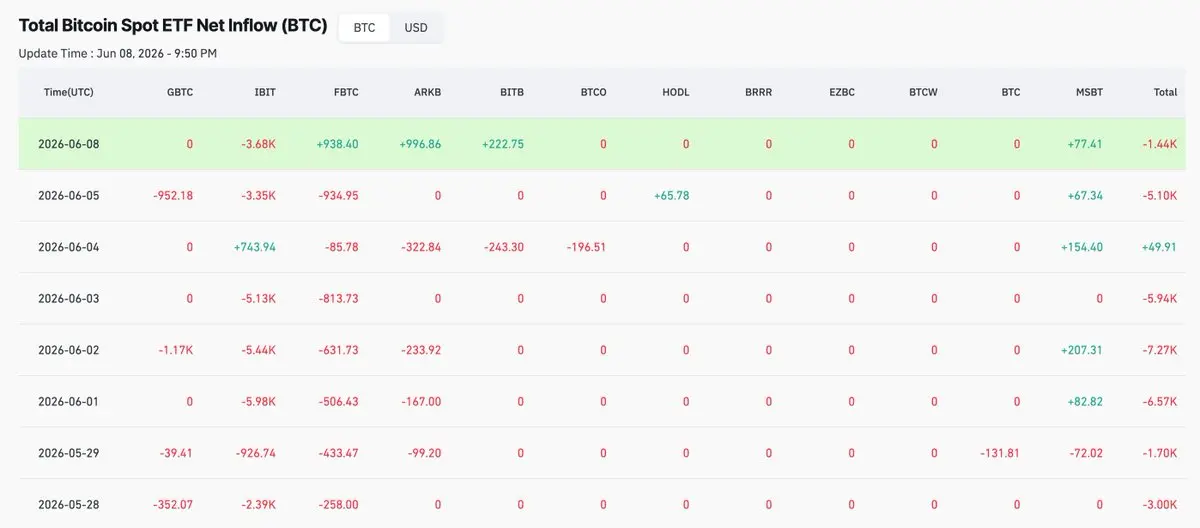Click the Total column header
1200x528 pixels.
click(x=1165, y=92)
